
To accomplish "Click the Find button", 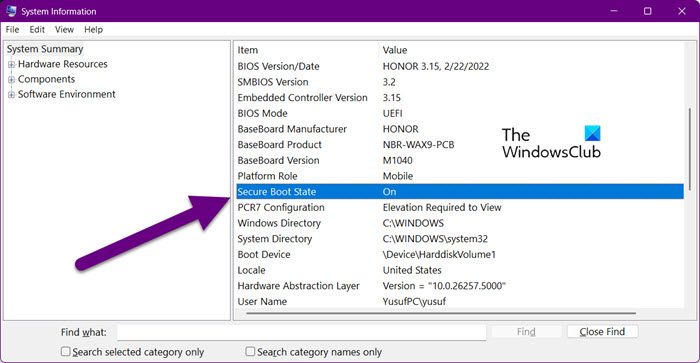I will (x=526, y=332).
